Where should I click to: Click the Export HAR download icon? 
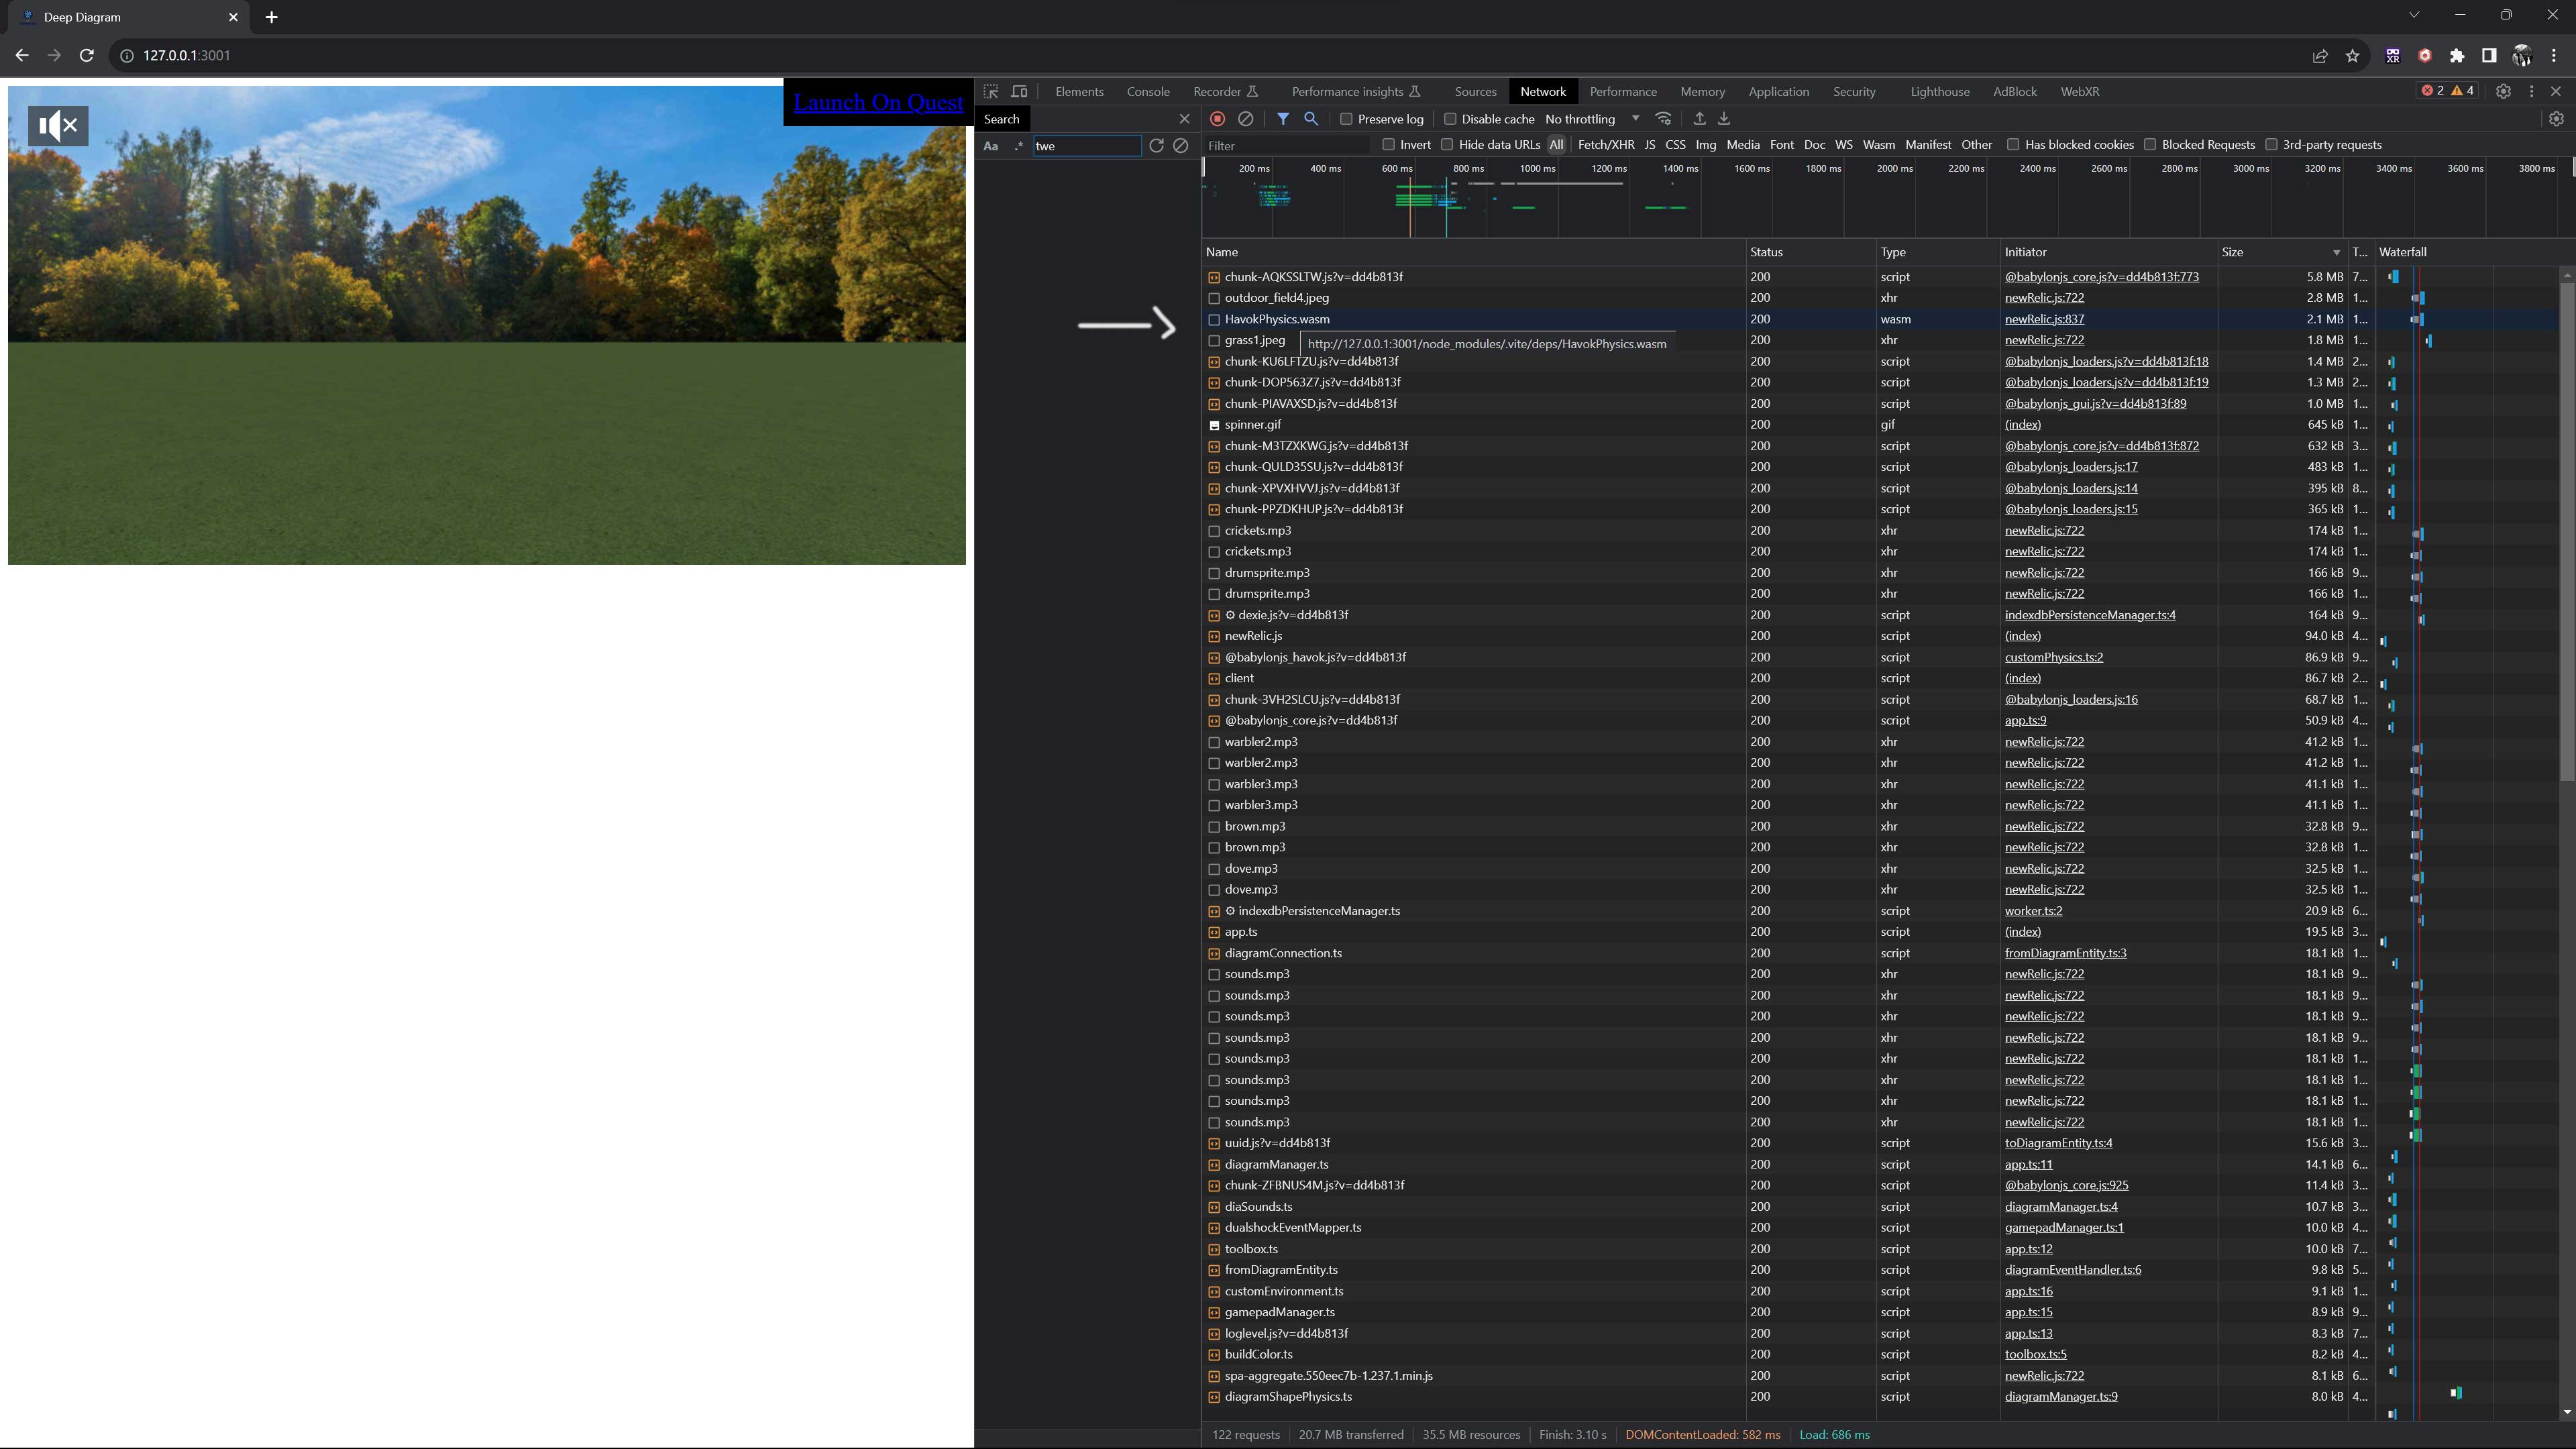[1724, 119]
